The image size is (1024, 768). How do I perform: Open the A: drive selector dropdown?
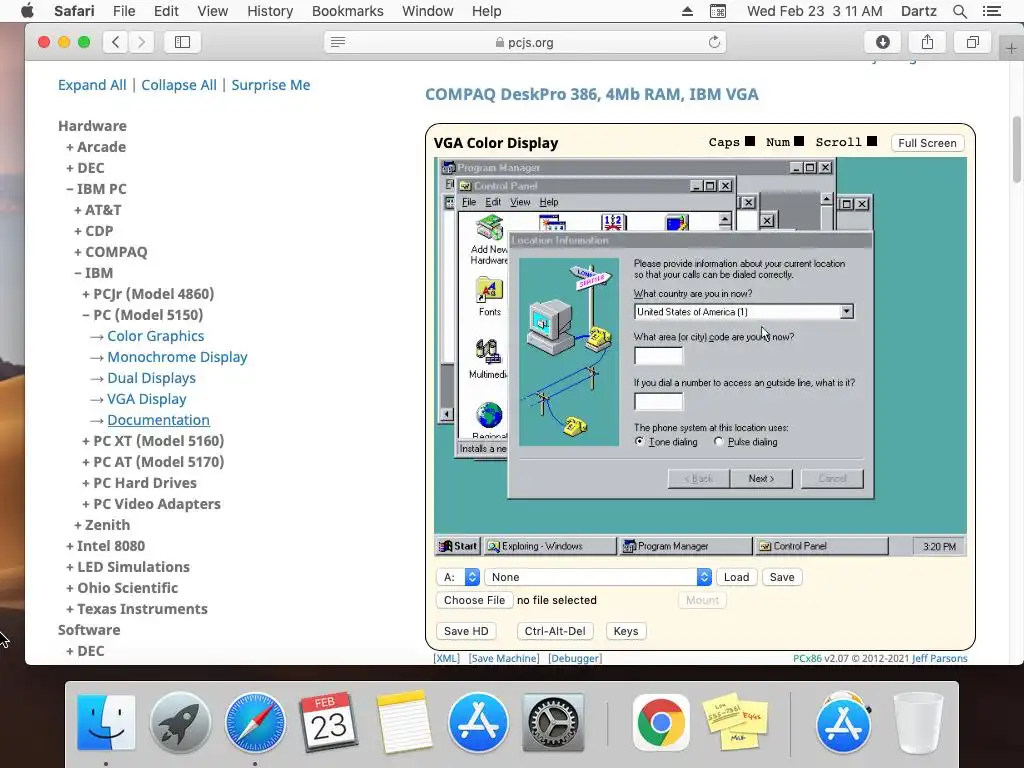(x=458, y=577)
